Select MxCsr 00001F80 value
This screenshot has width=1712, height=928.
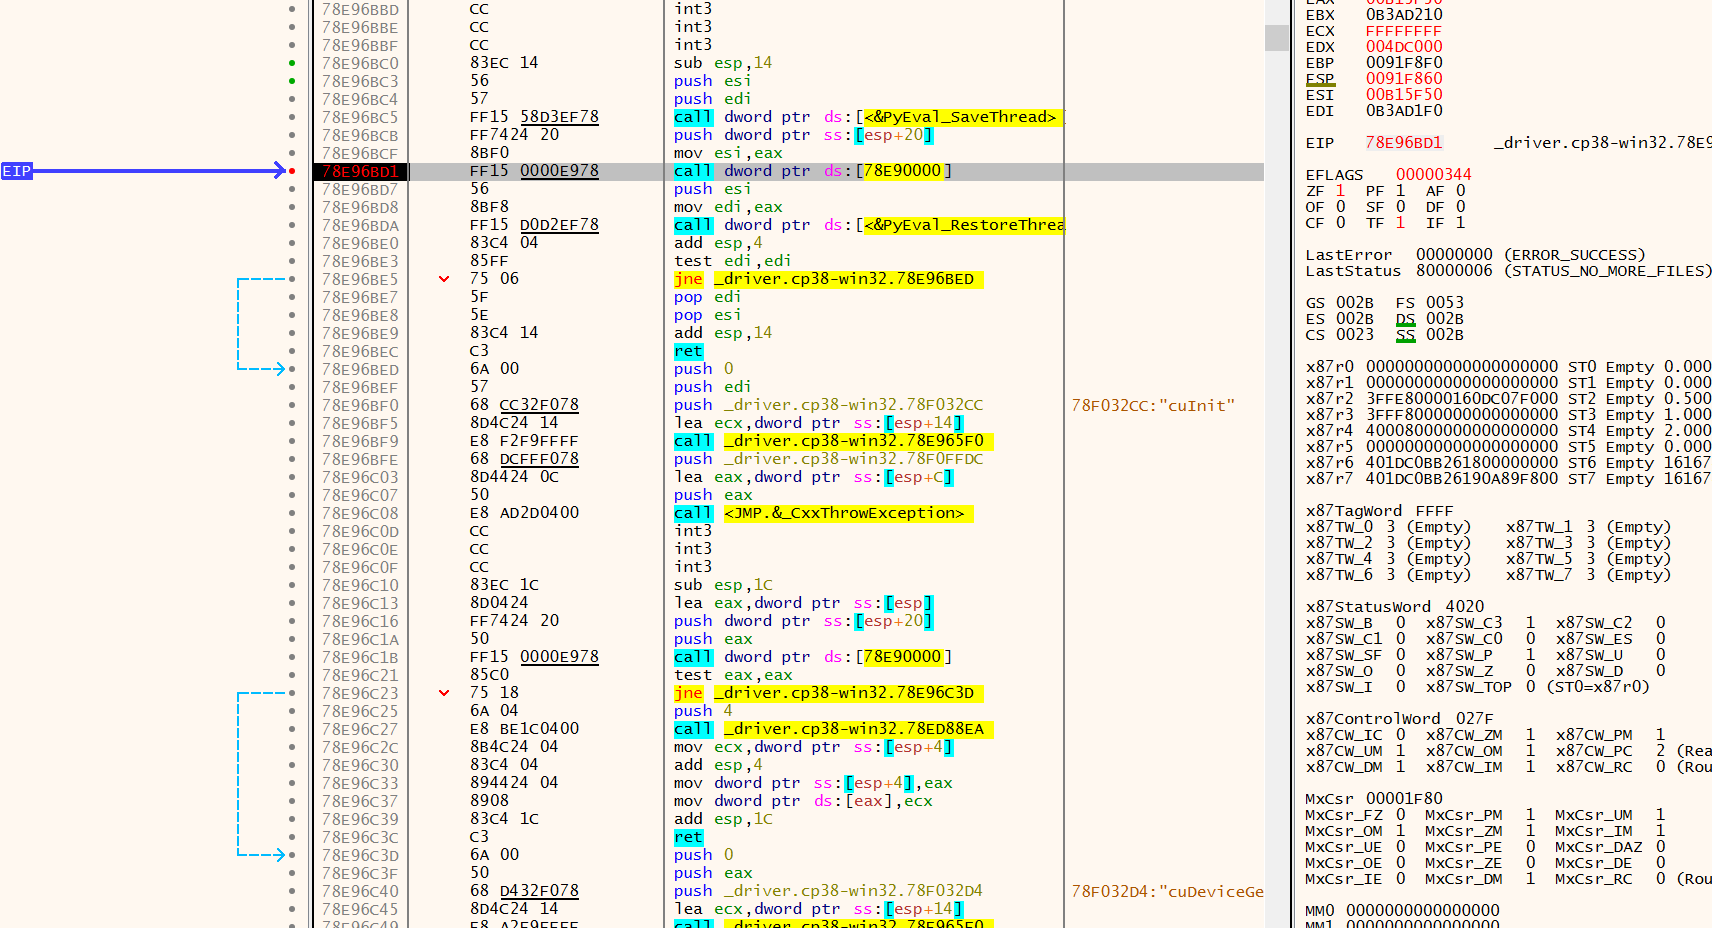tap(1404, 799)
